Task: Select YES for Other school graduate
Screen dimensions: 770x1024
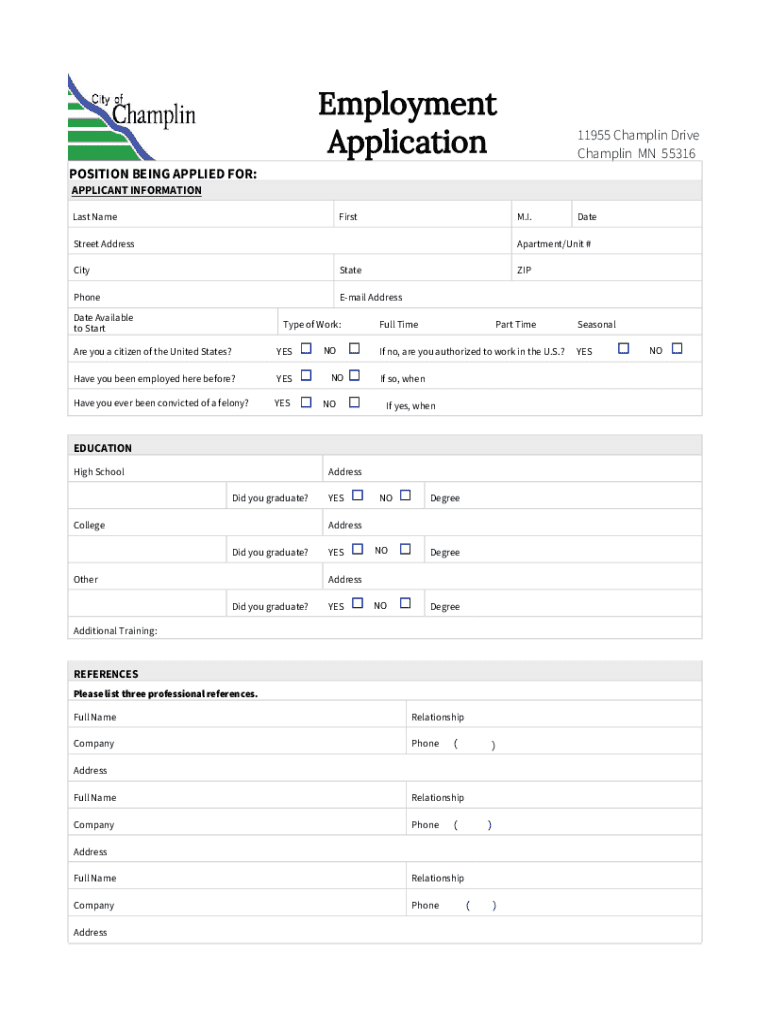Action: (x=357, y=603)
